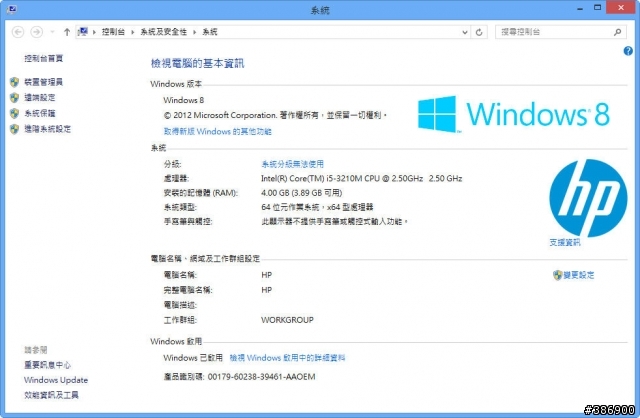Click the computer icon in address bar
640x418 pixels.
click(x=83, y=32)
